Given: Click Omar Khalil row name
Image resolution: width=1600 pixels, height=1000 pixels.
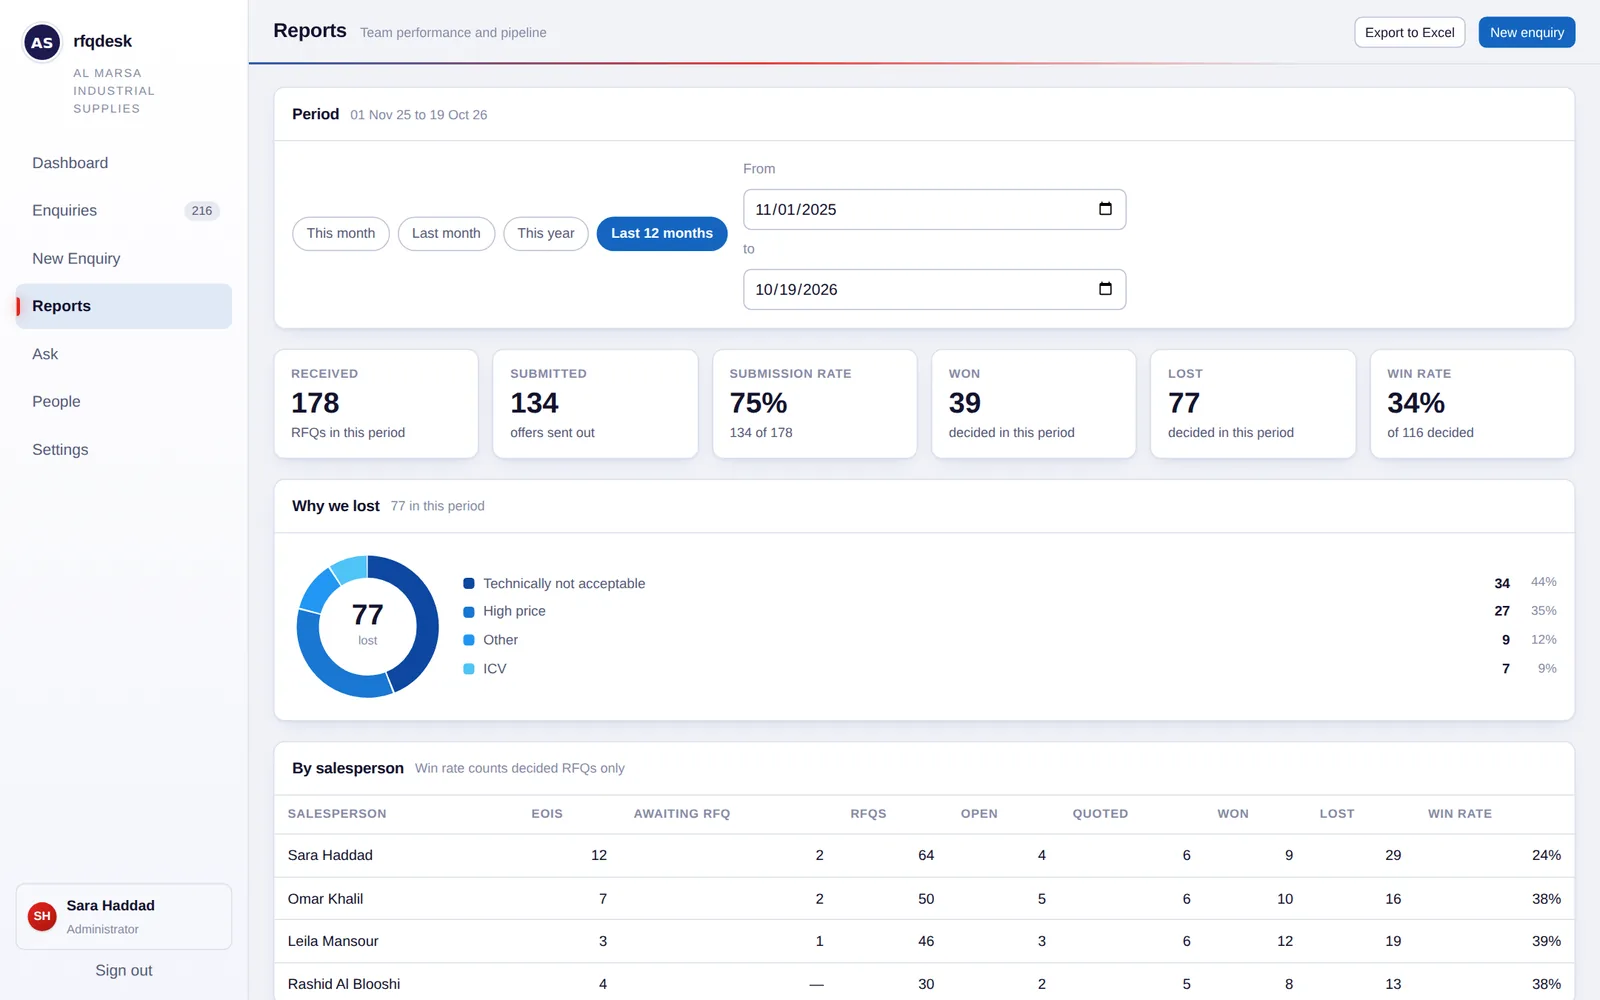Looking at the screenshot, I should (x=325, y=899).
